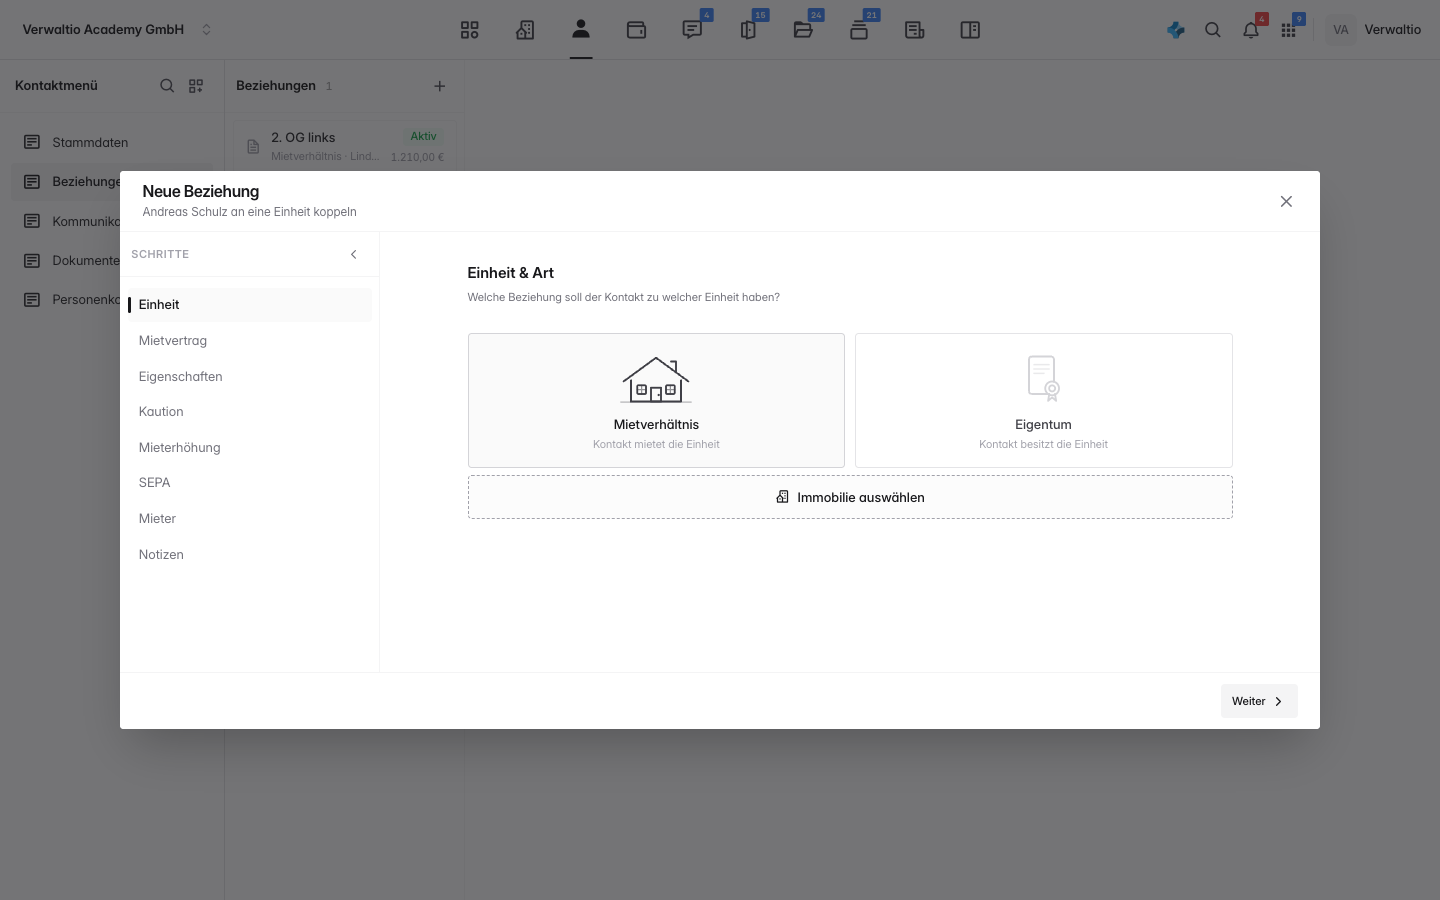The image size is (1440, 900).
Task: Go to the Mieterhöhung step
Action: click(x=250, y=448)
